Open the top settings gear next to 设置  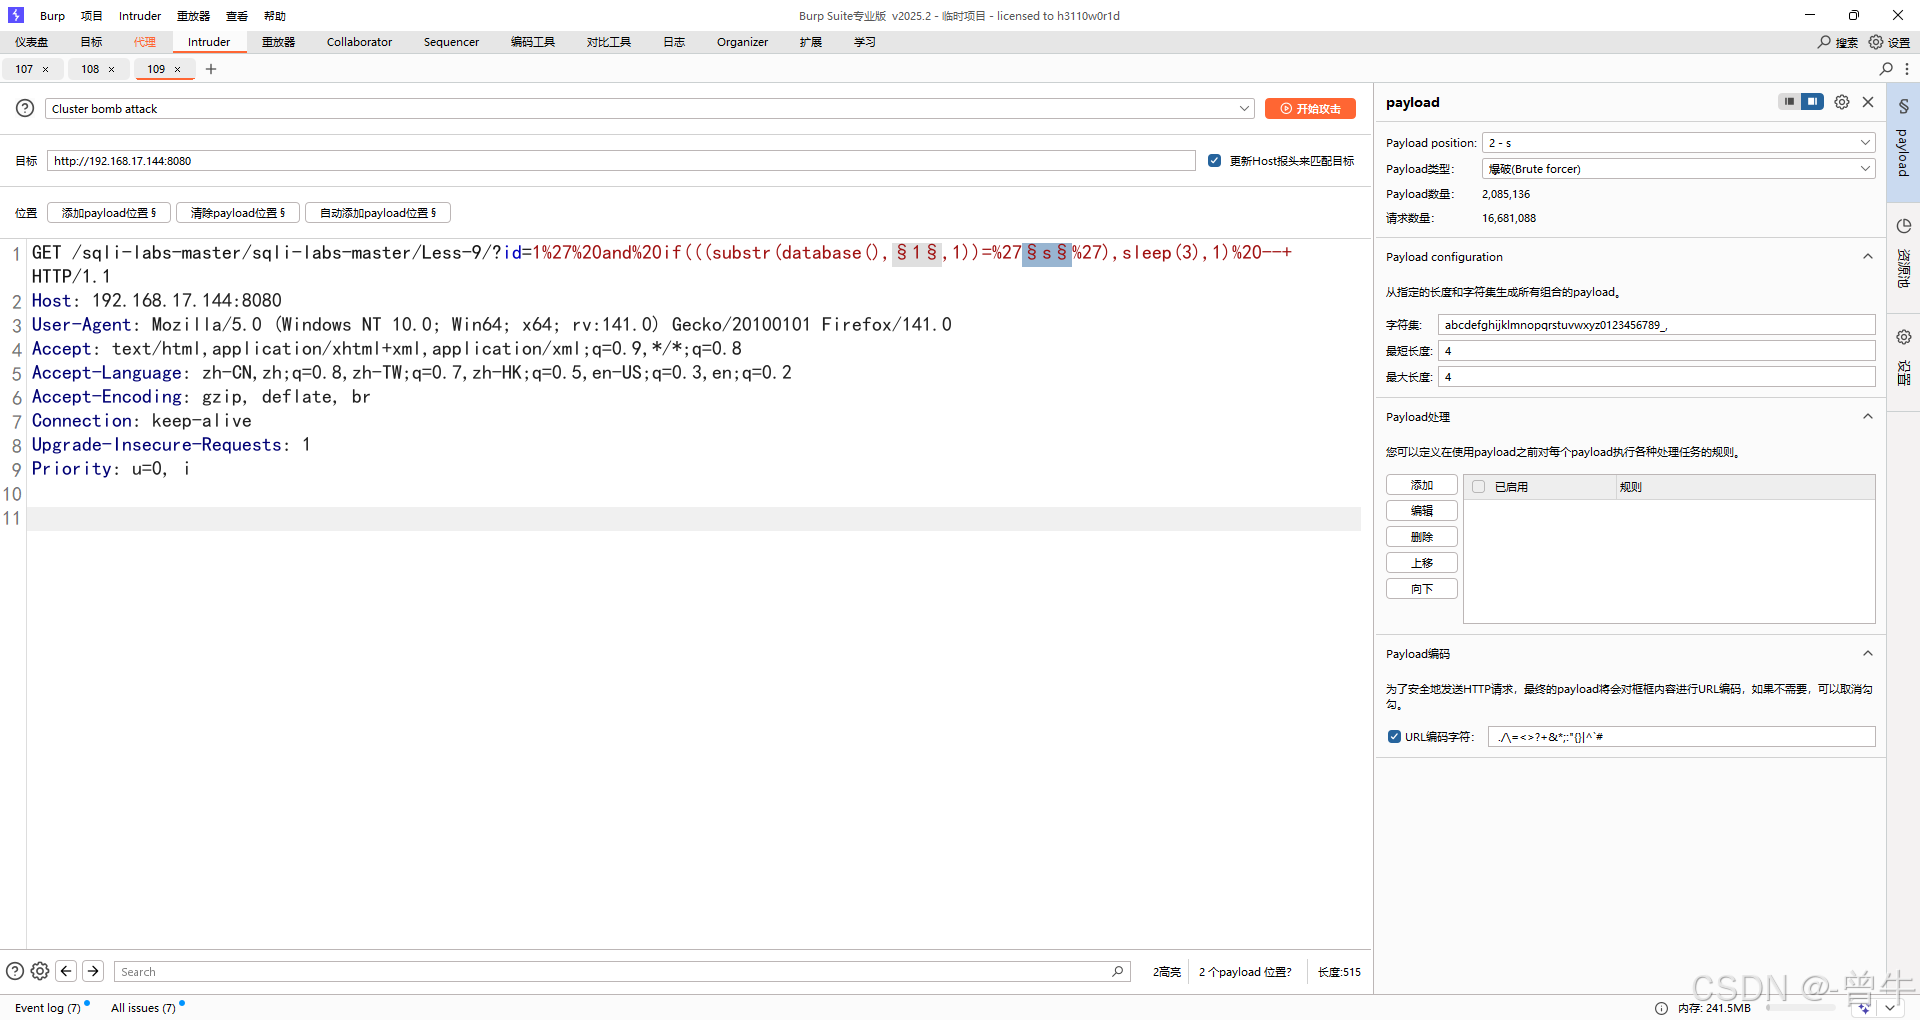click(1876, 42)
